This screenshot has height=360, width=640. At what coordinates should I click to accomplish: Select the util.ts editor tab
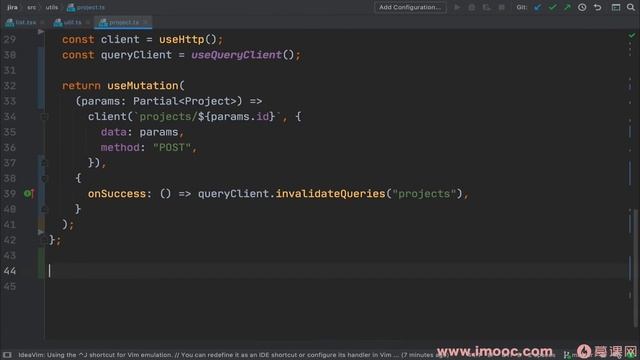72,22
